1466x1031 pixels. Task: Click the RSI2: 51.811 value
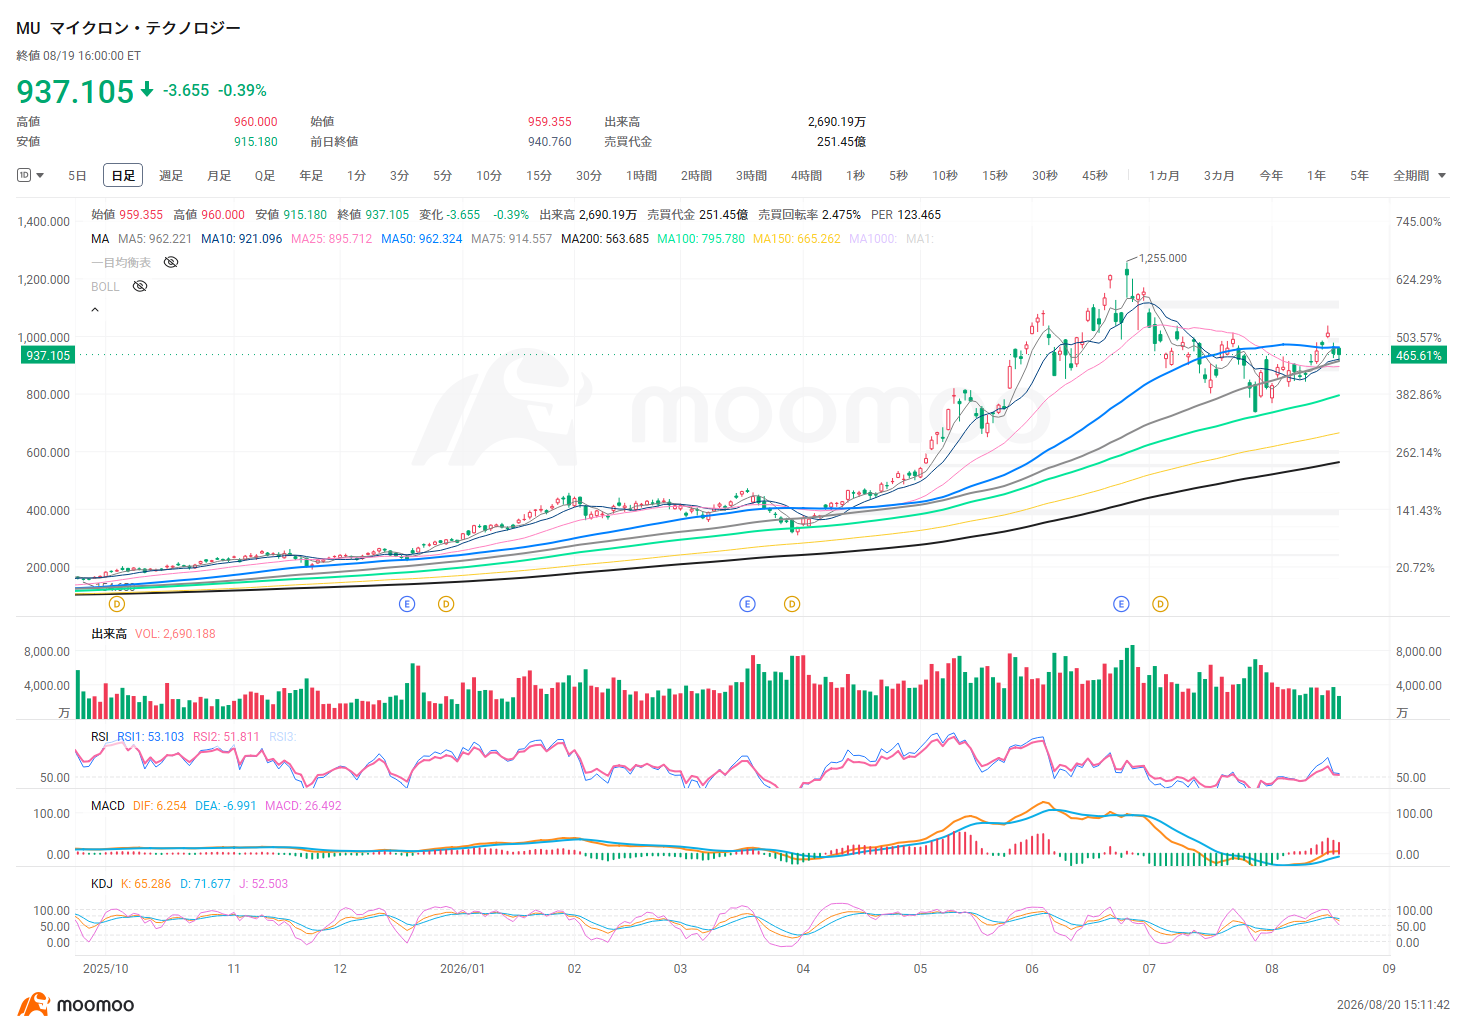pos(226,737)
